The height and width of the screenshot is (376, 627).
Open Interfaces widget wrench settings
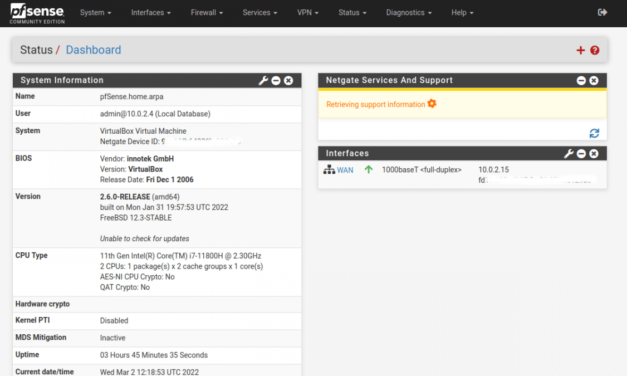(569, 154)
